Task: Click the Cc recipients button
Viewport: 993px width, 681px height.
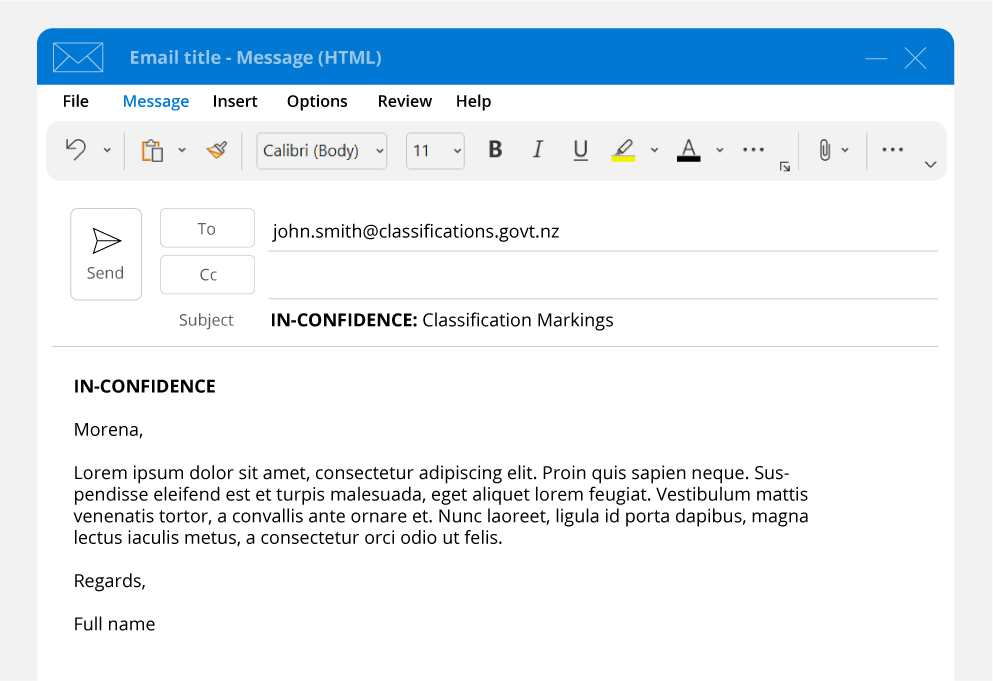Action: coord(207,275)
